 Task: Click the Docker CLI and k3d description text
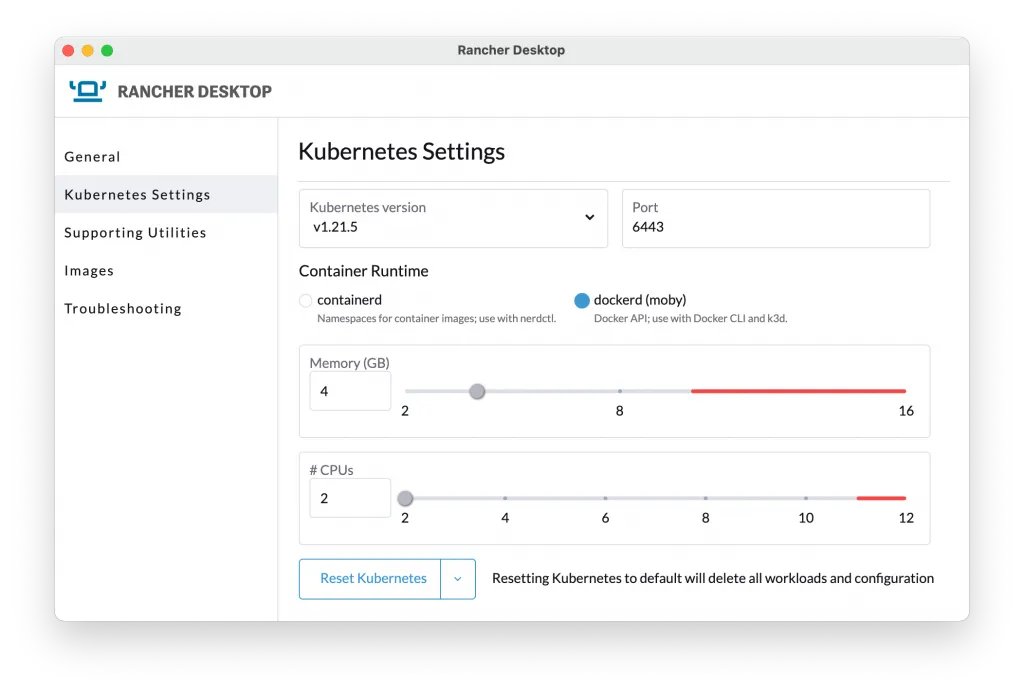(x=690, y=319)
